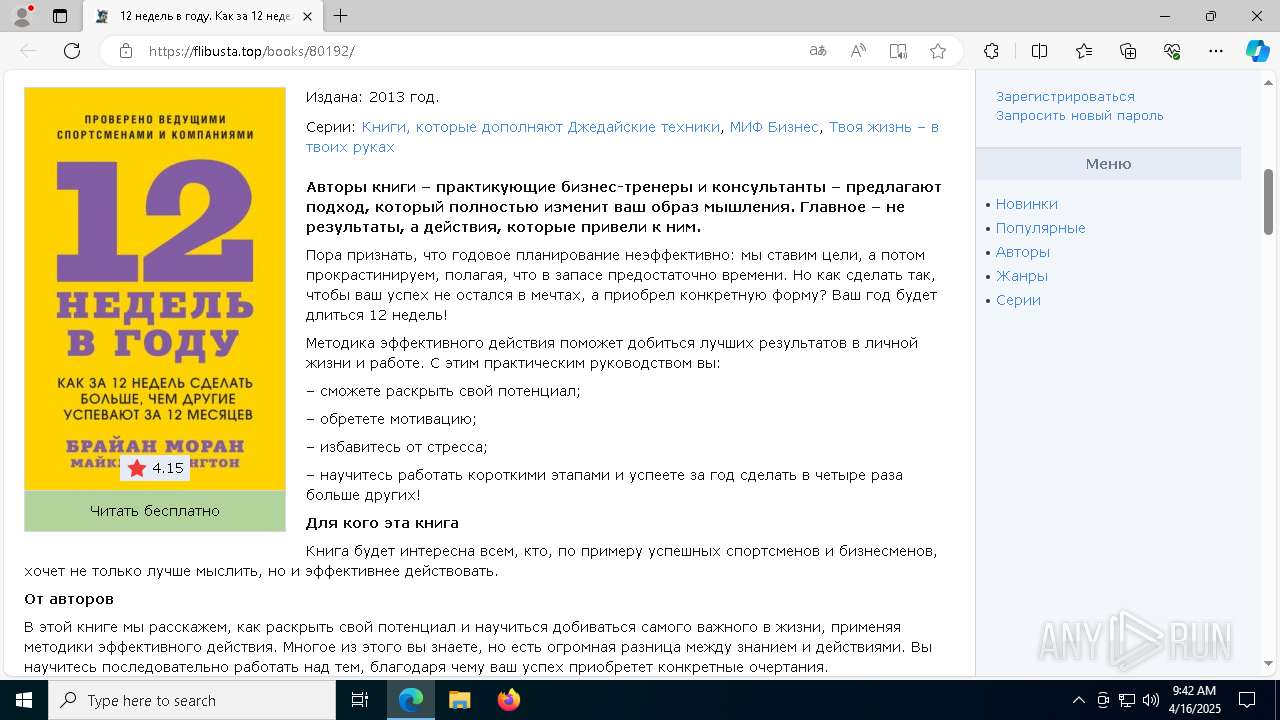Viewport: 1280px width, 720px height.
Task: Close the '12 недель в году' browser tab
Action: (307, 16)
